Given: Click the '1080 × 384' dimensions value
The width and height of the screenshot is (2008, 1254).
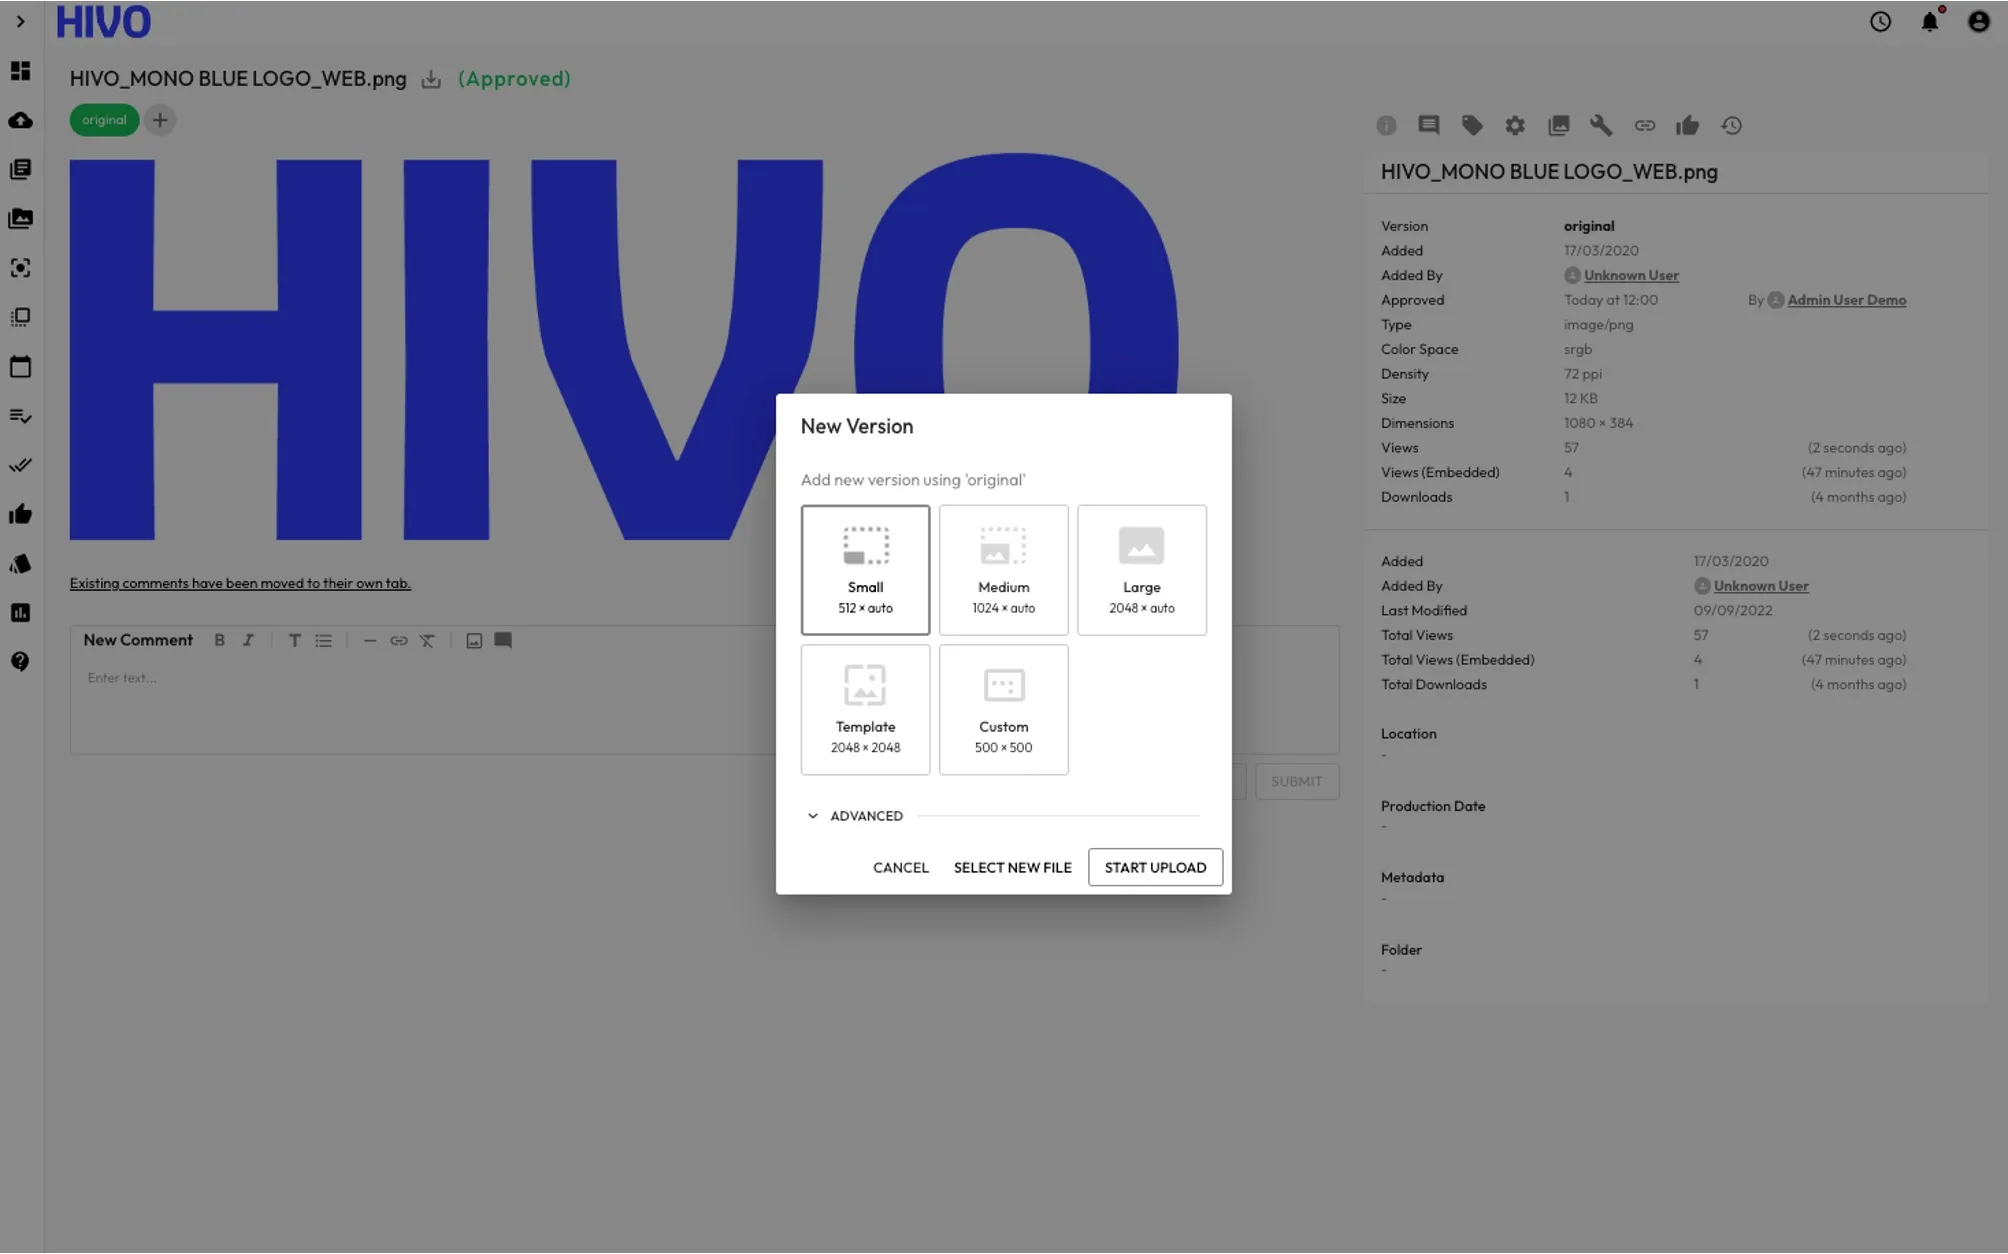Looking at the screenshot, I should point(1598,423).
